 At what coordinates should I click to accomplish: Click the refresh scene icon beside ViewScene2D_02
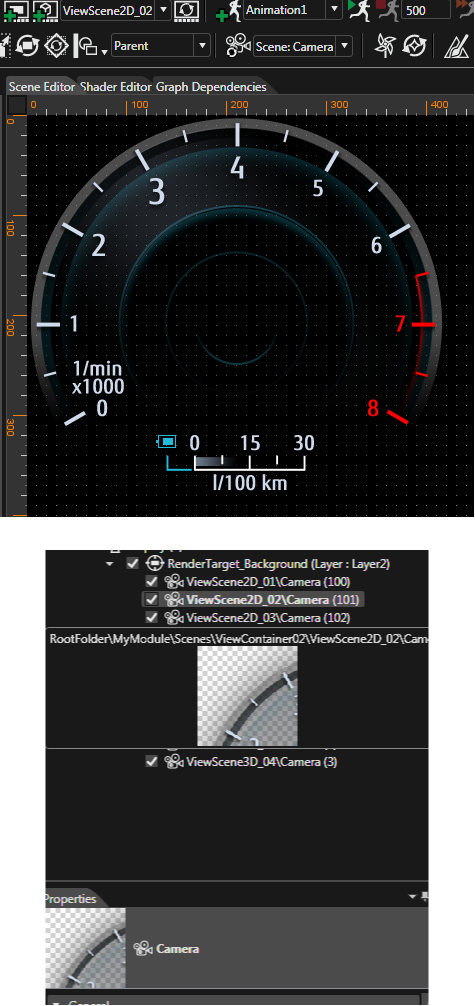[x=186, y=9]
